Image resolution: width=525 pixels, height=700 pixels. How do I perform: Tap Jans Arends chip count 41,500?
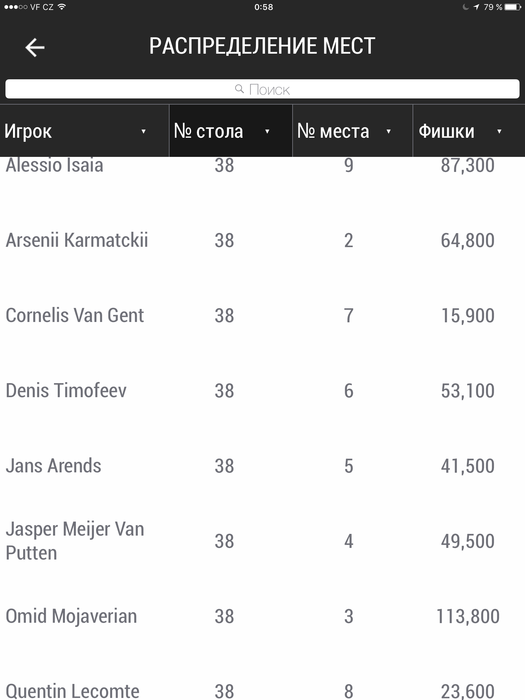click(x=467, y=466)
